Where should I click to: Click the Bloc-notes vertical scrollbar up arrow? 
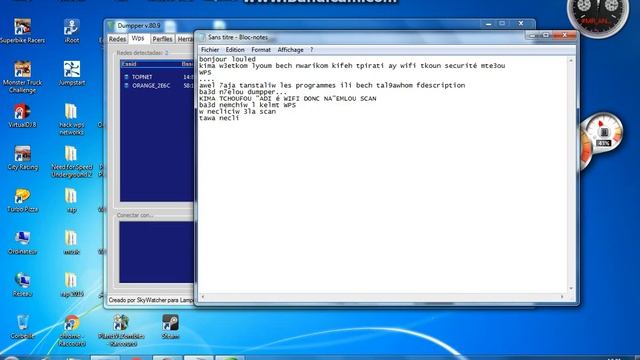tap(571, 60)
